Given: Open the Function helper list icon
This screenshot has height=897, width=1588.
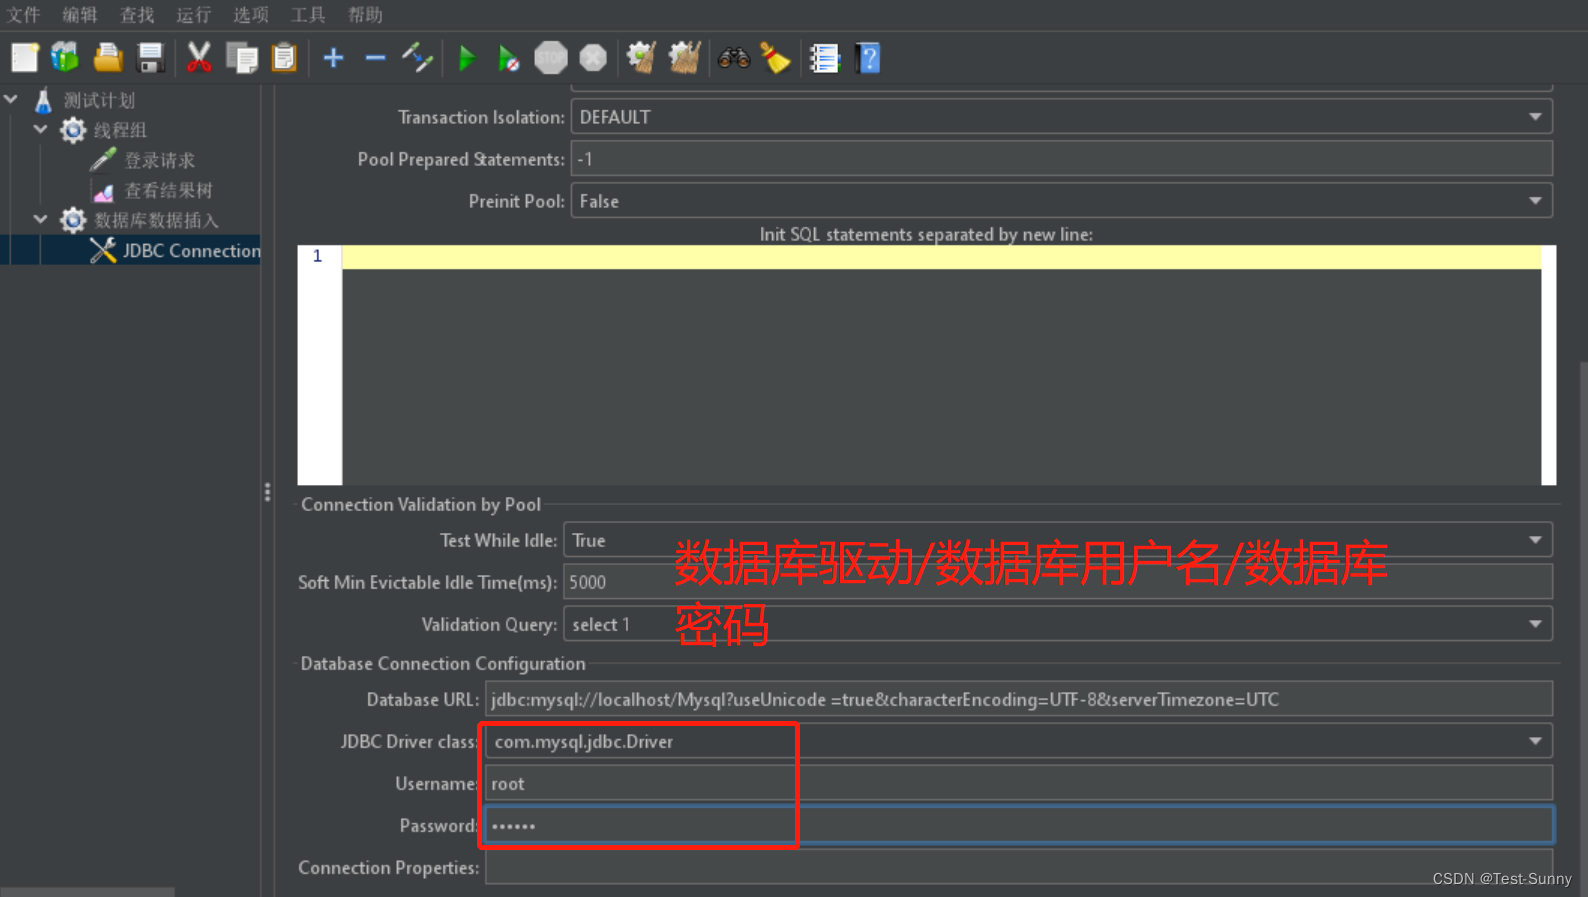Looking at the screenshot, I should [x=825, y=58].
